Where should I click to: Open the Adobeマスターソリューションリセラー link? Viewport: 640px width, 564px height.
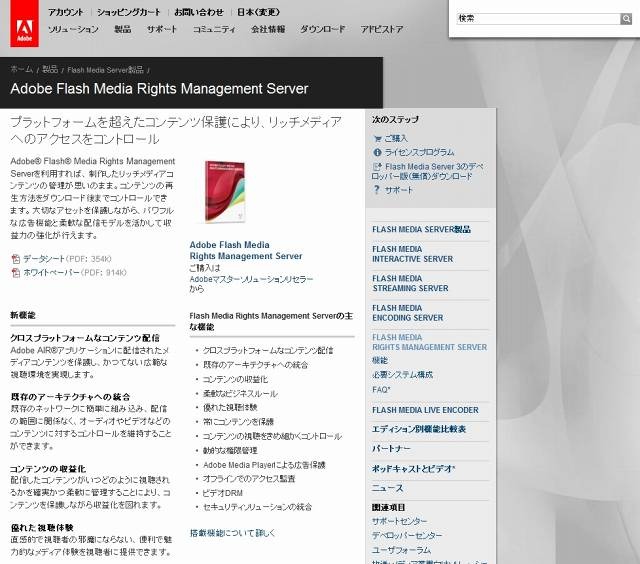(251, 280)
